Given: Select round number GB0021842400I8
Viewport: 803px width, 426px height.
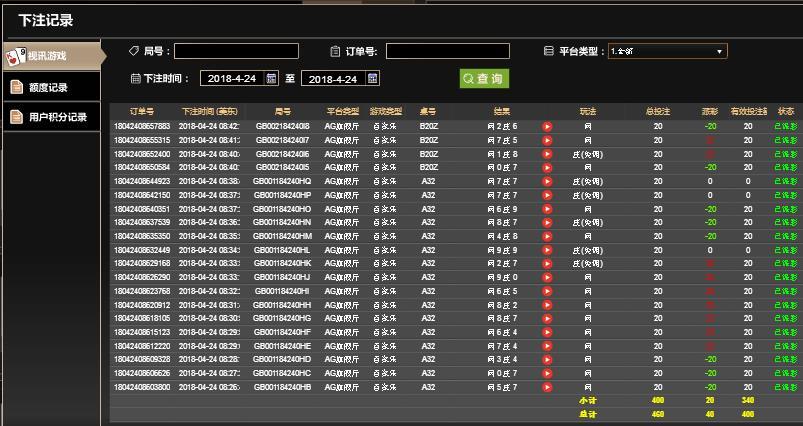Looking at the screenshot, I should point(283,126).
